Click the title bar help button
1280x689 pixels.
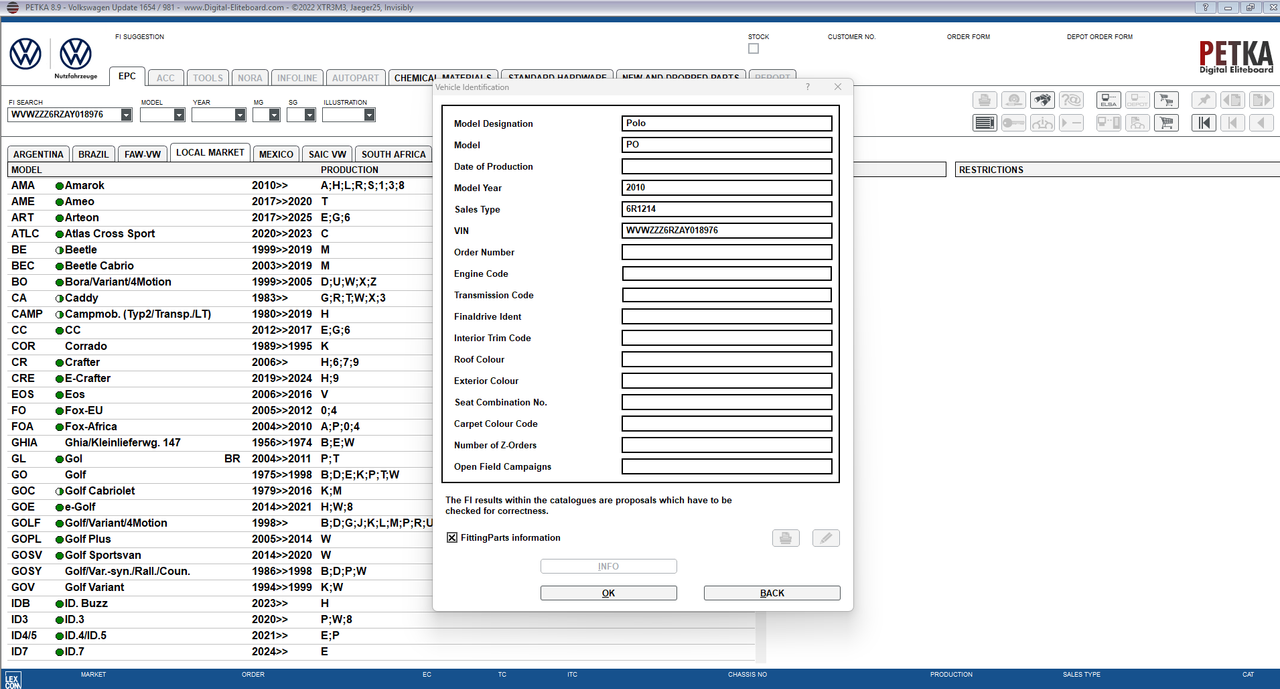point(1207,7)
